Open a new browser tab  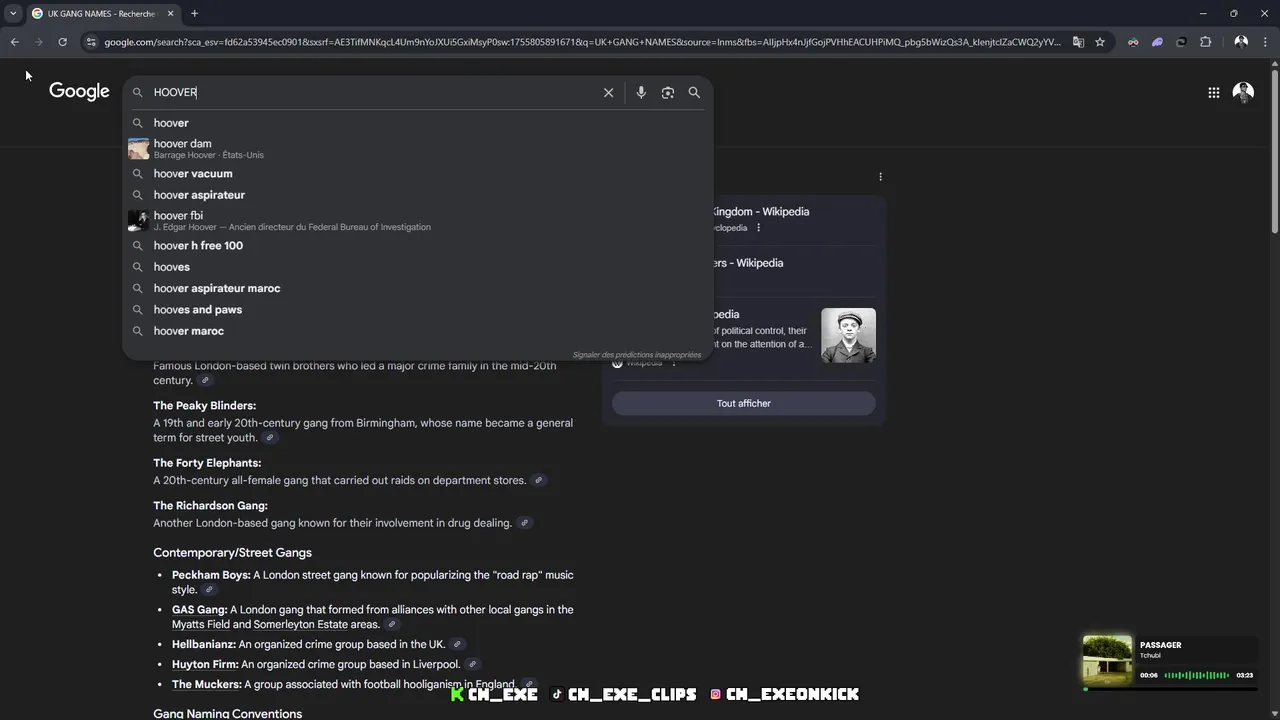coord(194,14)
